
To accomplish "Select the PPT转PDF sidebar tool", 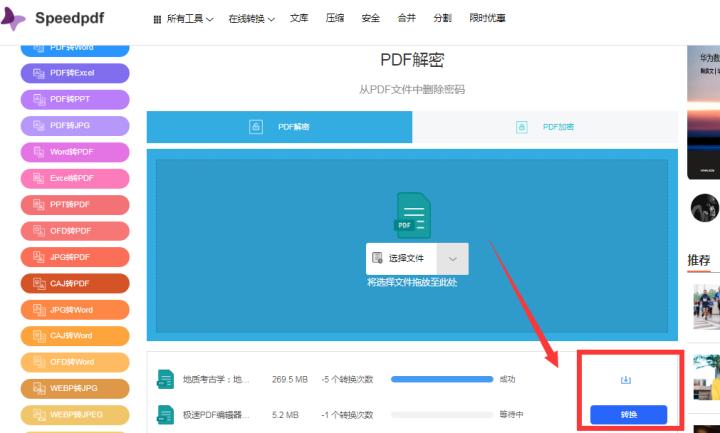I will (x=75, y=204).
